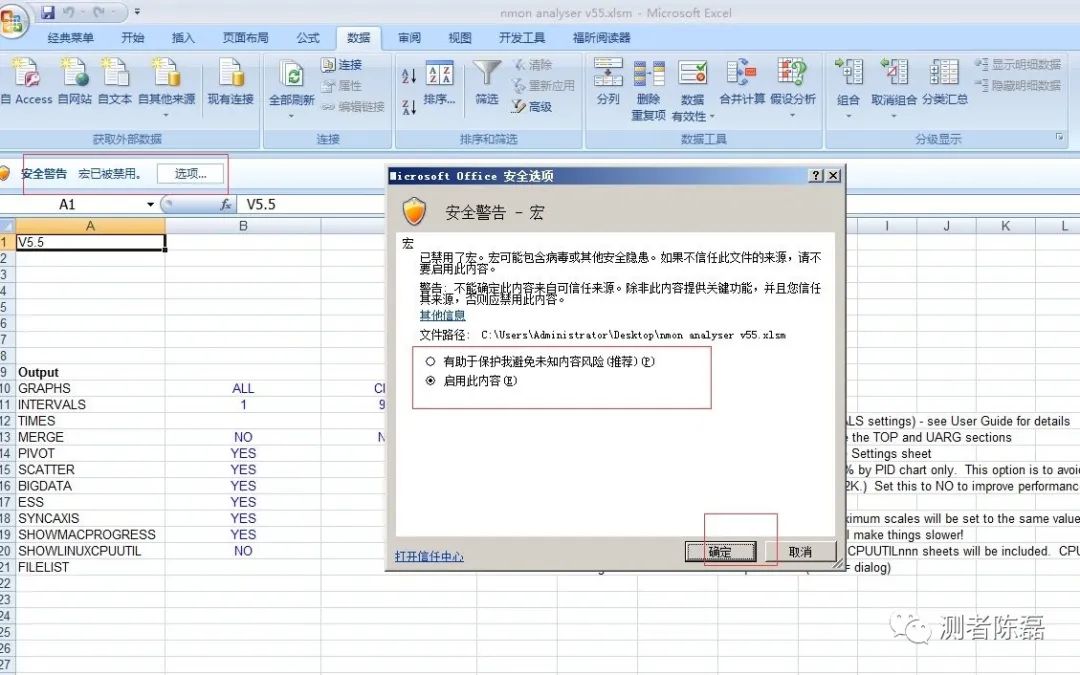This screenshot has width=1080, height=675.
Task: Open the Connections command
Action: point(342,65)
